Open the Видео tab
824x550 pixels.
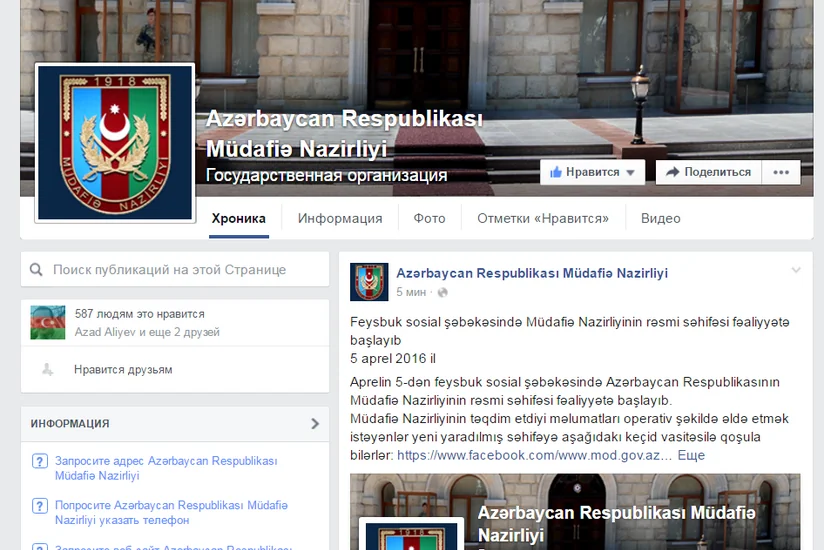pyautogui.click(x=661, y=219)
